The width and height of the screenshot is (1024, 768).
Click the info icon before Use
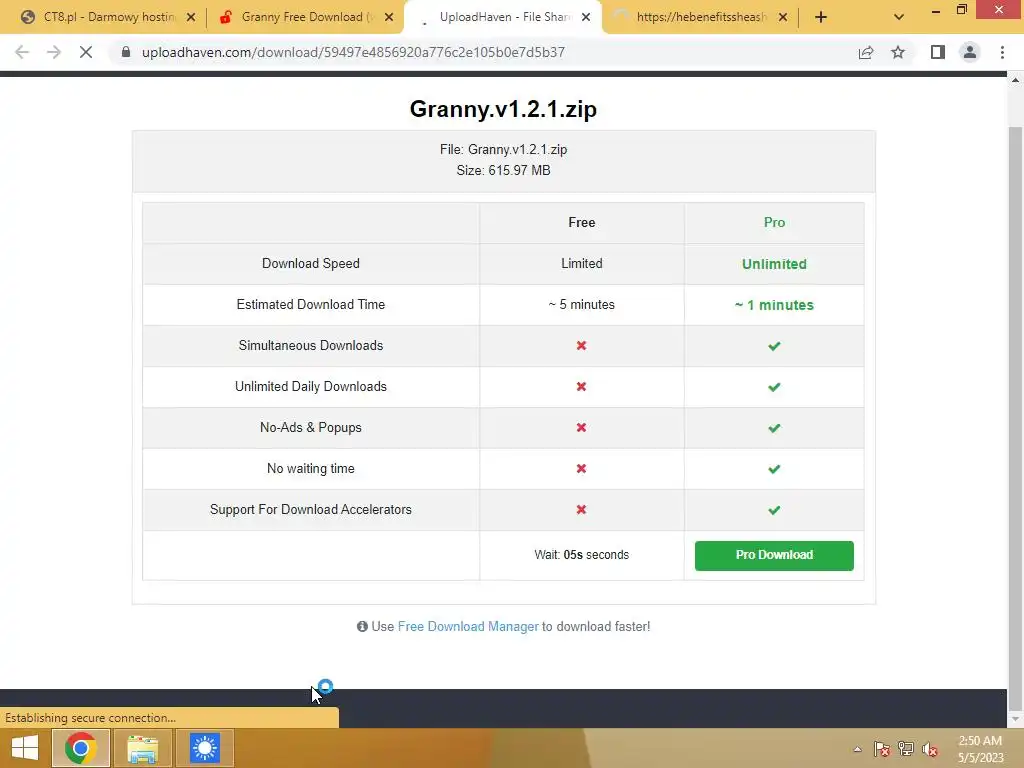(362, 626)
